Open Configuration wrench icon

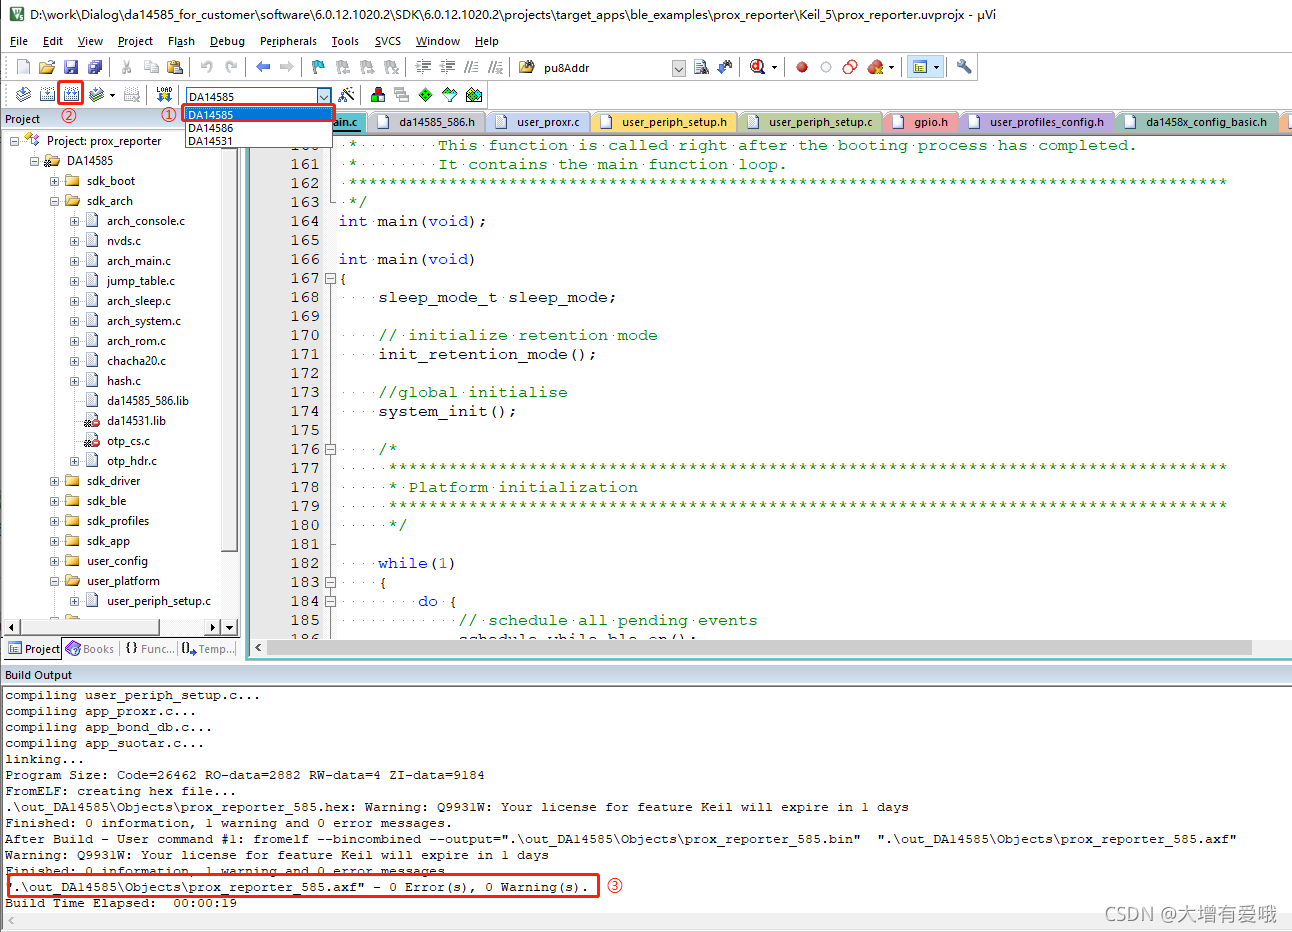964,67
